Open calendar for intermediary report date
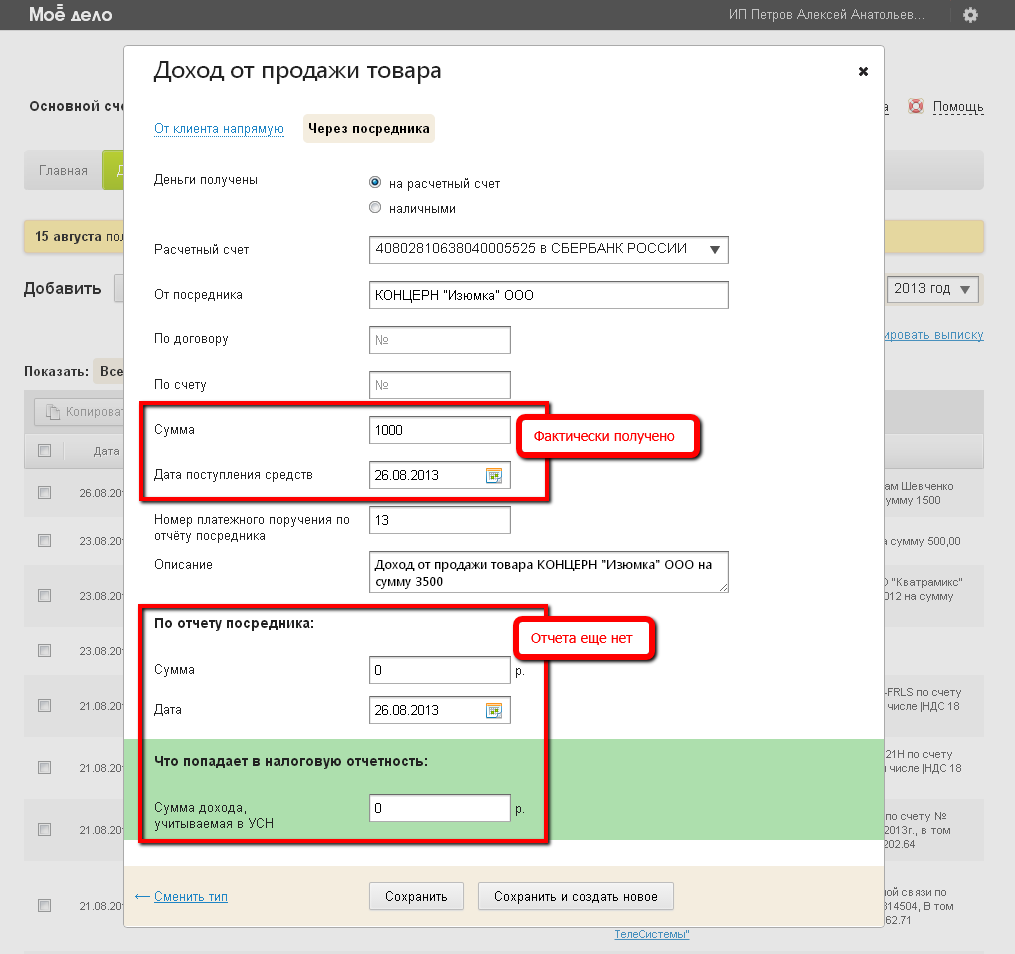 493,711
